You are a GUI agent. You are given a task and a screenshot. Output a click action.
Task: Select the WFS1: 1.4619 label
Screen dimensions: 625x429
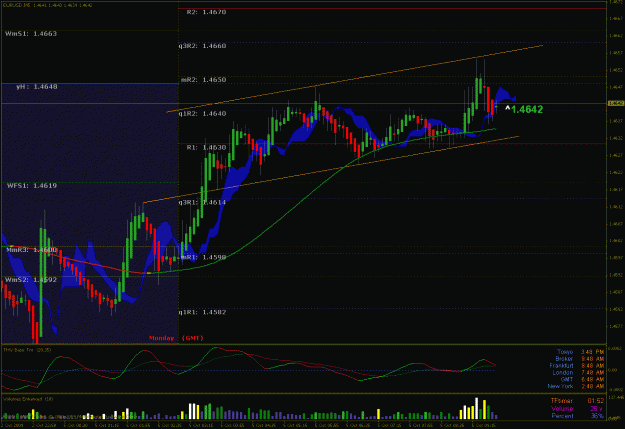(x=31, y=186)
